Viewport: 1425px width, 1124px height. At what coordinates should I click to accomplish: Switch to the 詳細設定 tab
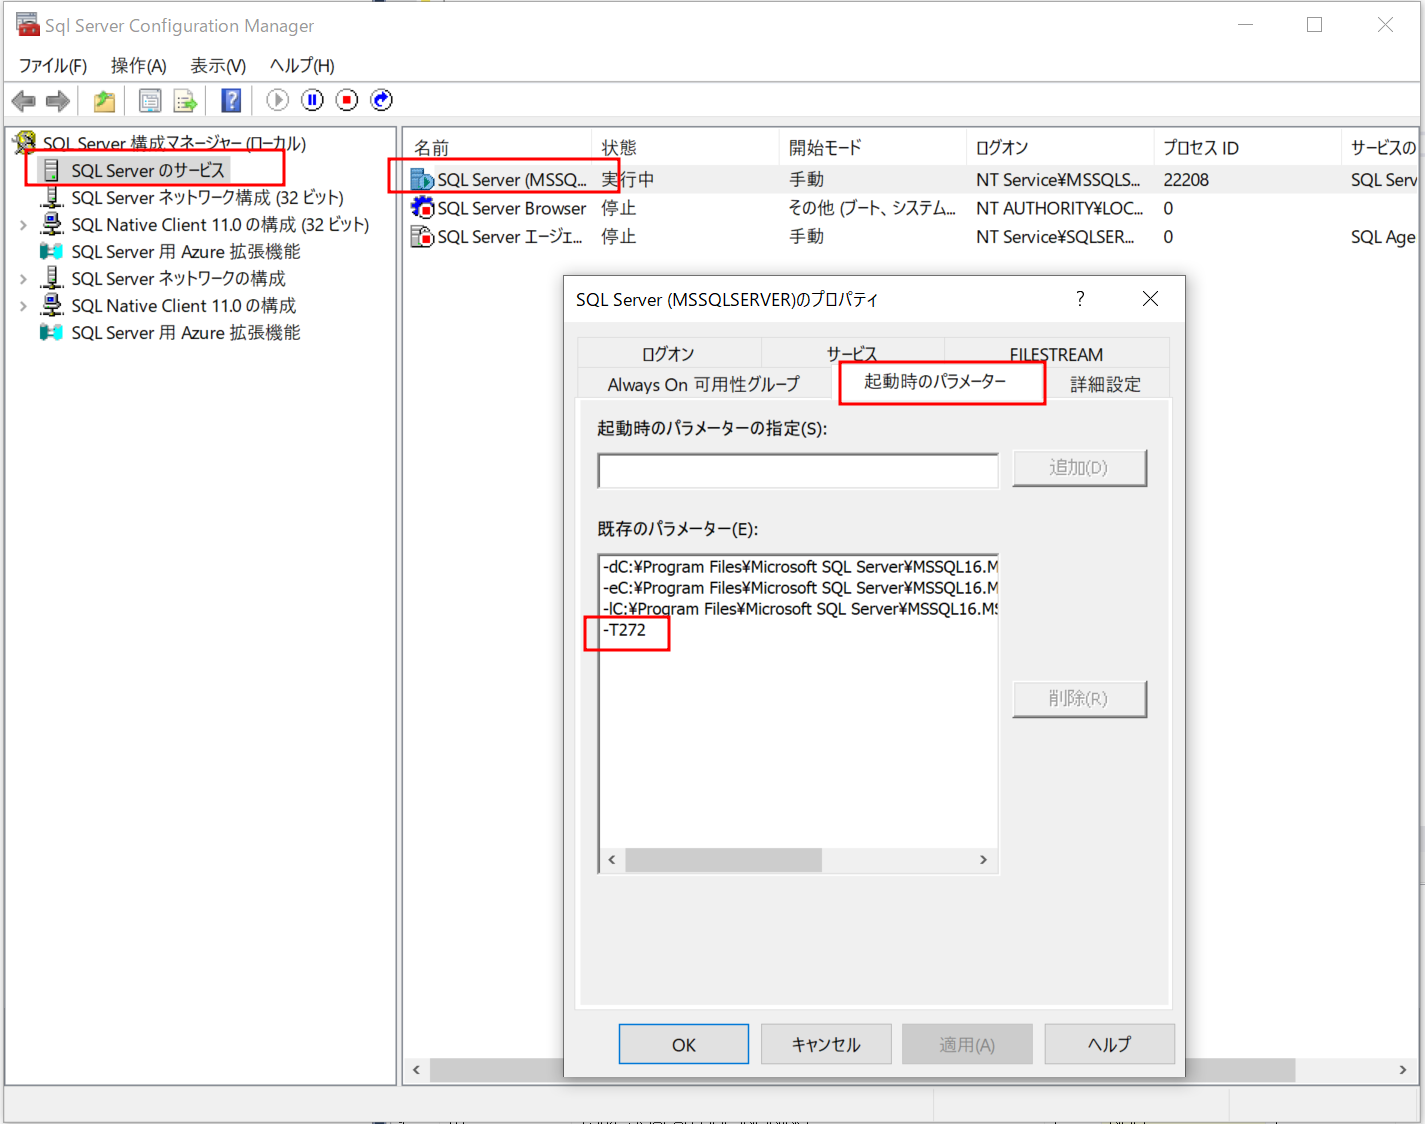1106,385
